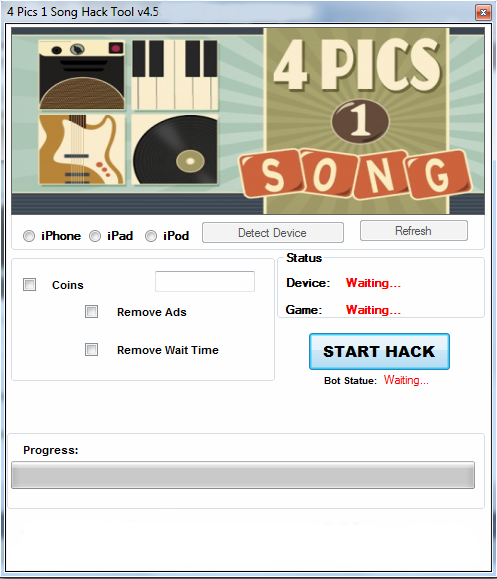
Task: Click the Detect Device button
Action: click(x=273, y=233)
